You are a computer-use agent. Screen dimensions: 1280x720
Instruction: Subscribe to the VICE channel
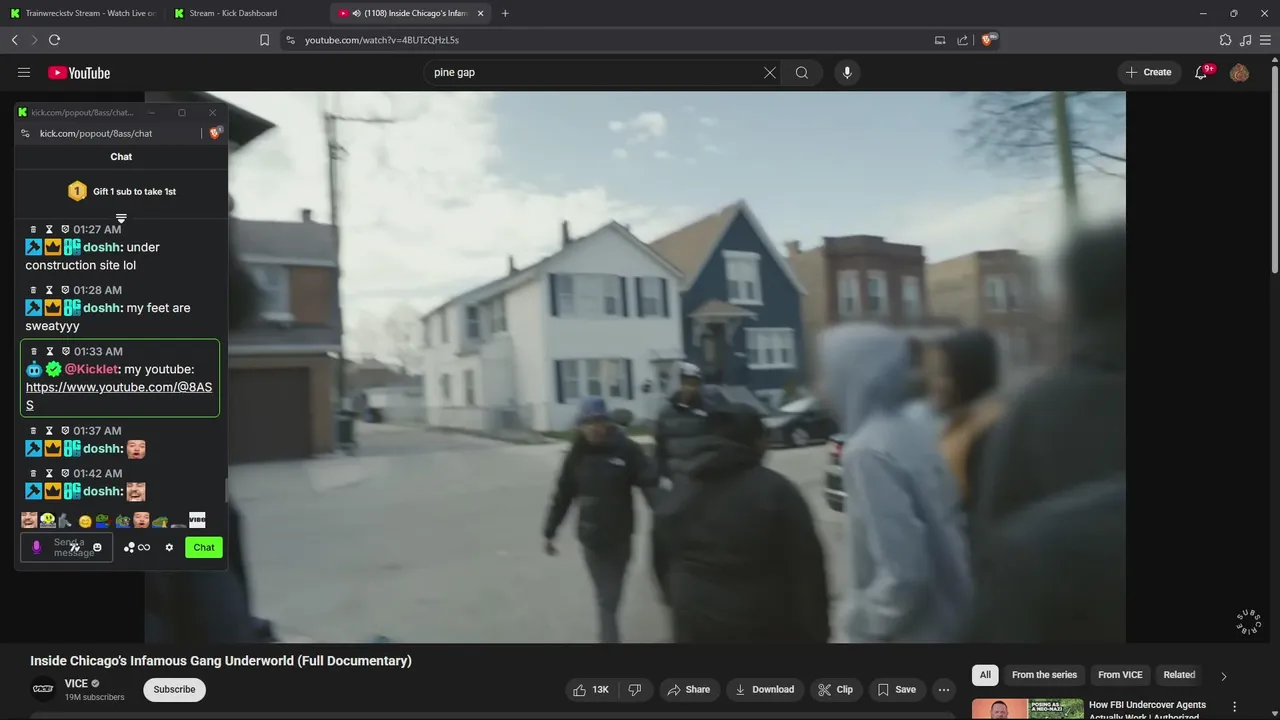[x=174, y=689]
